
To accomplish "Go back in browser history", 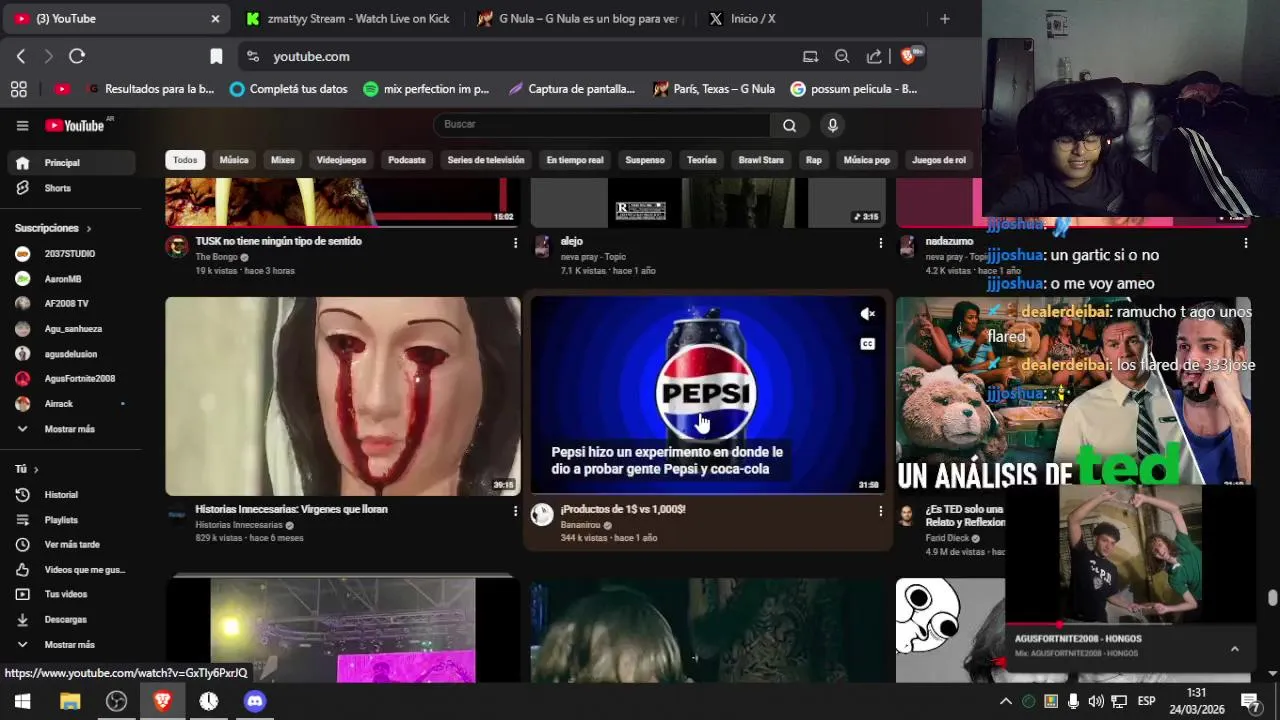I will [x=21, y=56].
